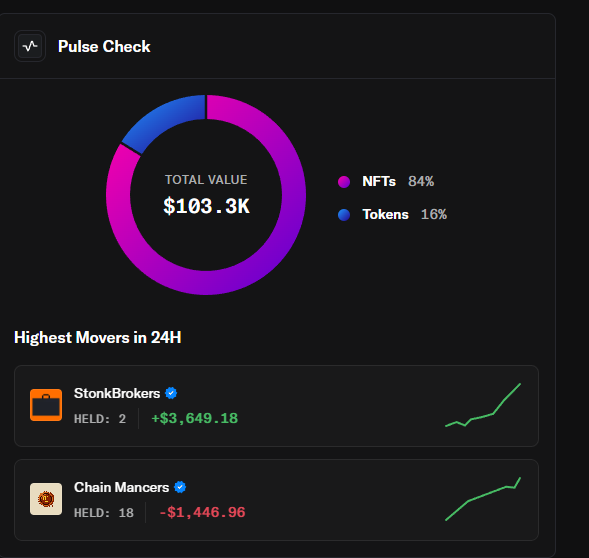This screenshot has width=589, height=558.
Task: Click the Chain Mancers collection icon
Action: pos(46,499)
